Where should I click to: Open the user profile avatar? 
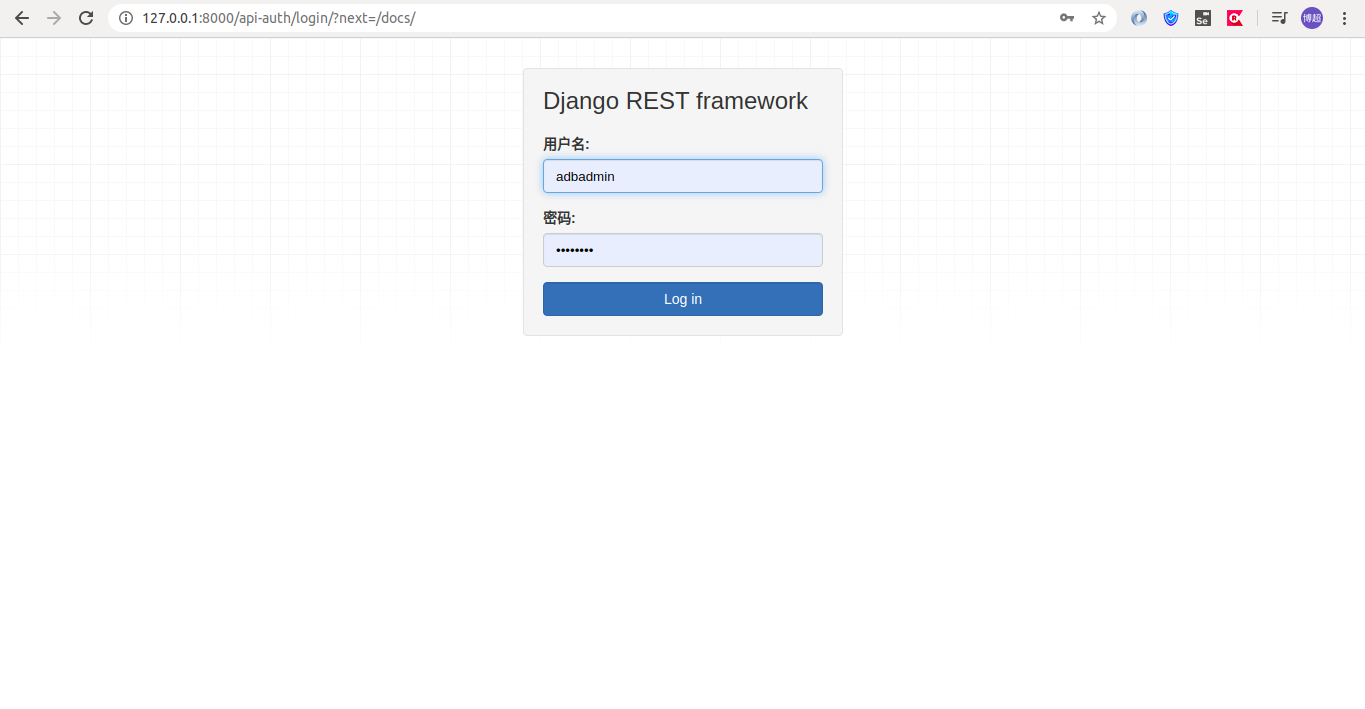1312,18
